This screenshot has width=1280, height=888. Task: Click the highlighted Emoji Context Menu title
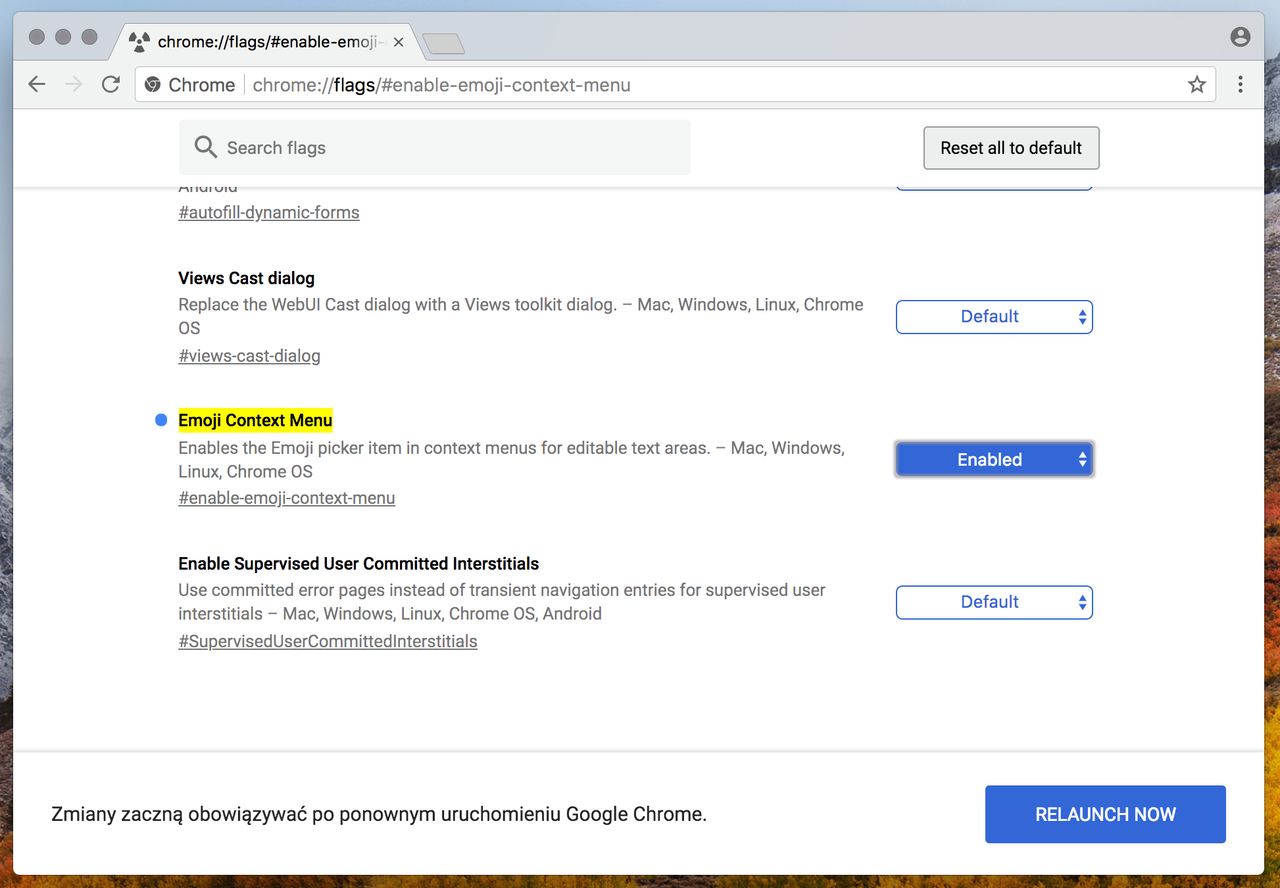(x=255, y=420)
